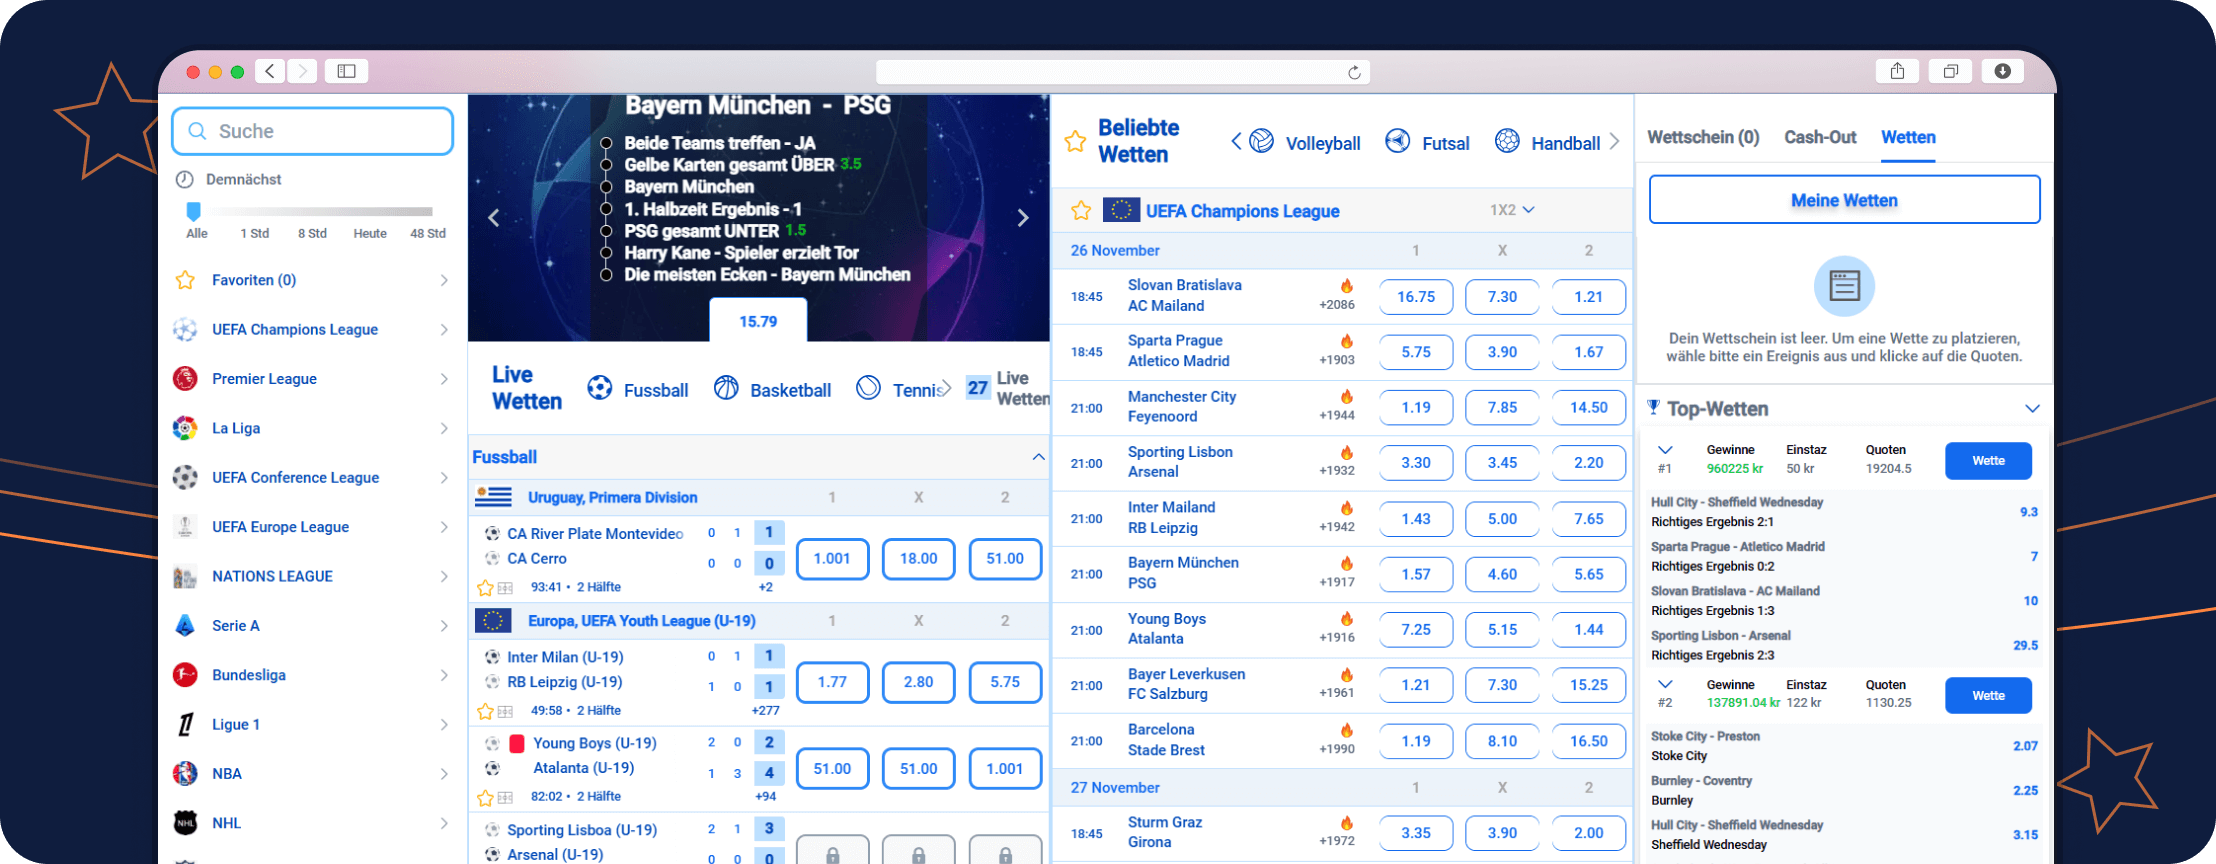
Task: Open the Wettschein (0) tab
Action: pos(1703,137)
